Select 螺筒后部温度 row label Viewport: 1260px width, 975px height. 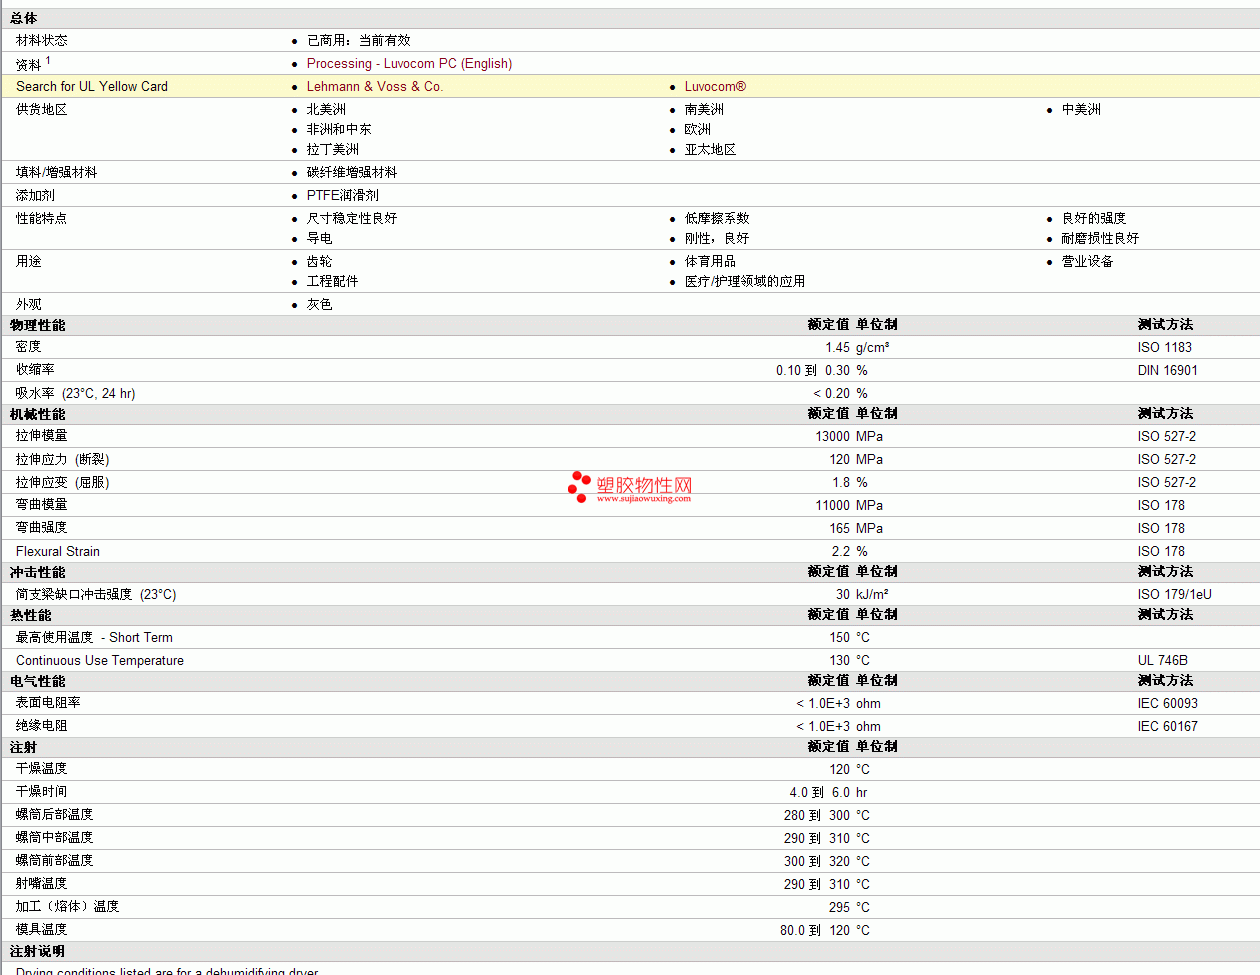pos(55,815)
